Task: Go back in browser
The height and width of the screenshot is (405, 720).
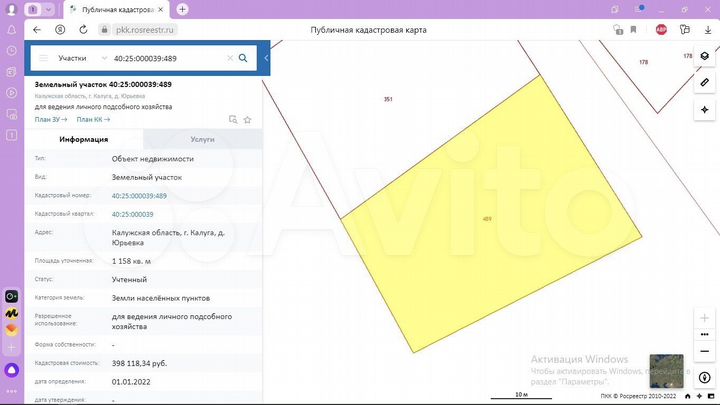Action: click(x=37, y=30)
